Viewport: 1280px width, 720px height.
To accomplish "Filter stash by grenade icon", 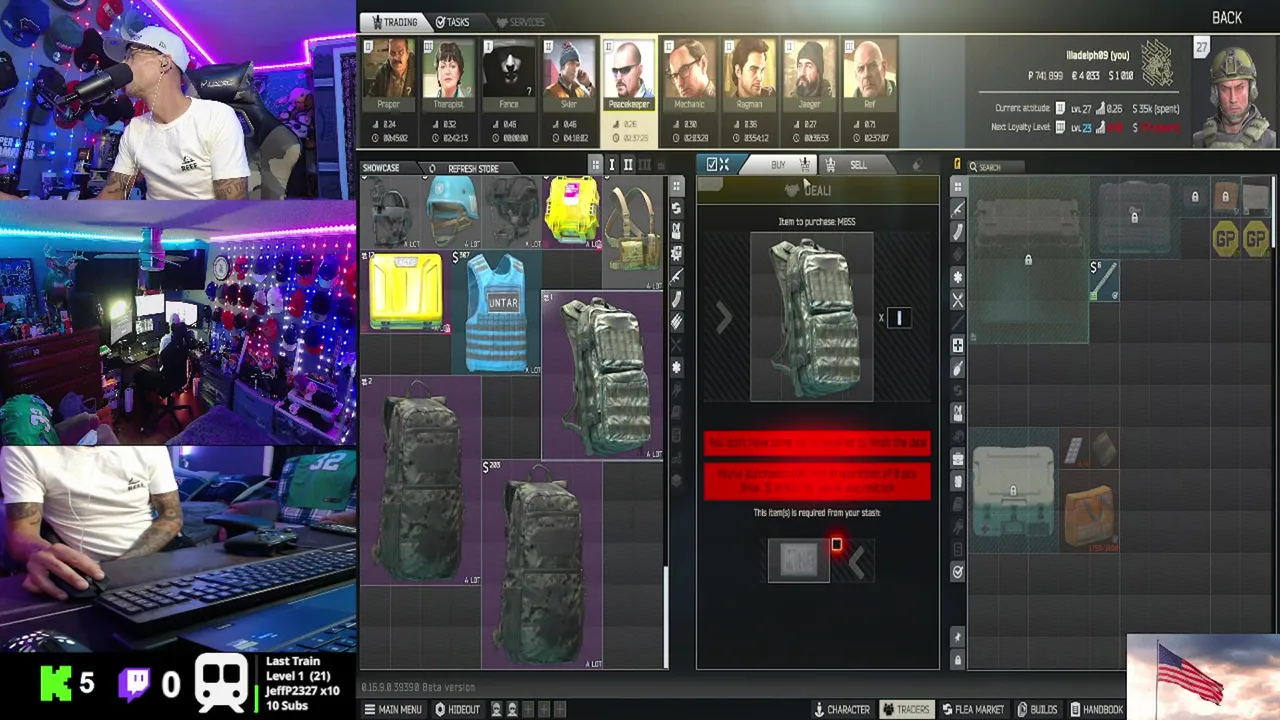I will coord(958,368).
